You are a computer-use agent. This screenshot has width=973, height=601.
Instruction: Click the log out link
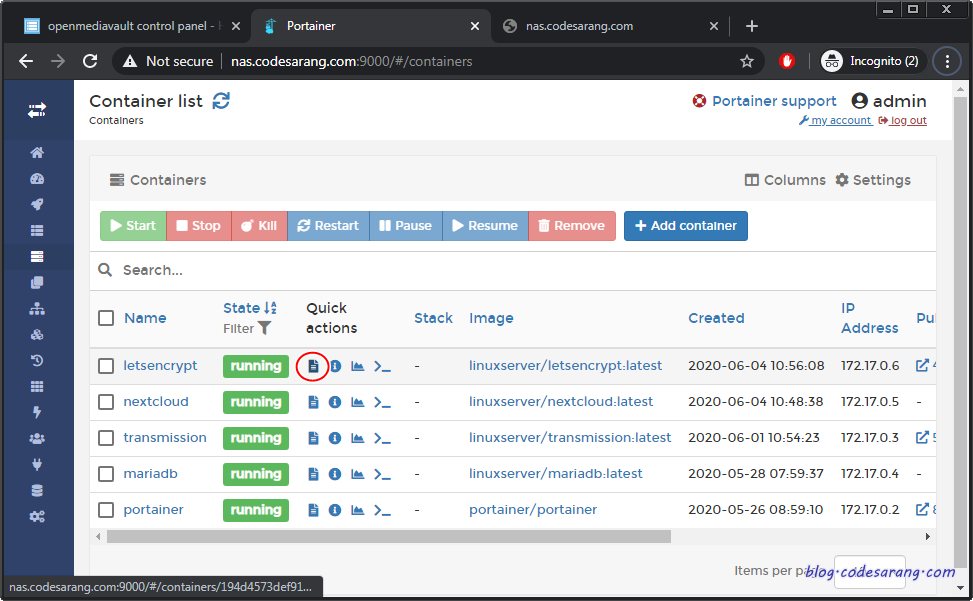coord(903,120)
